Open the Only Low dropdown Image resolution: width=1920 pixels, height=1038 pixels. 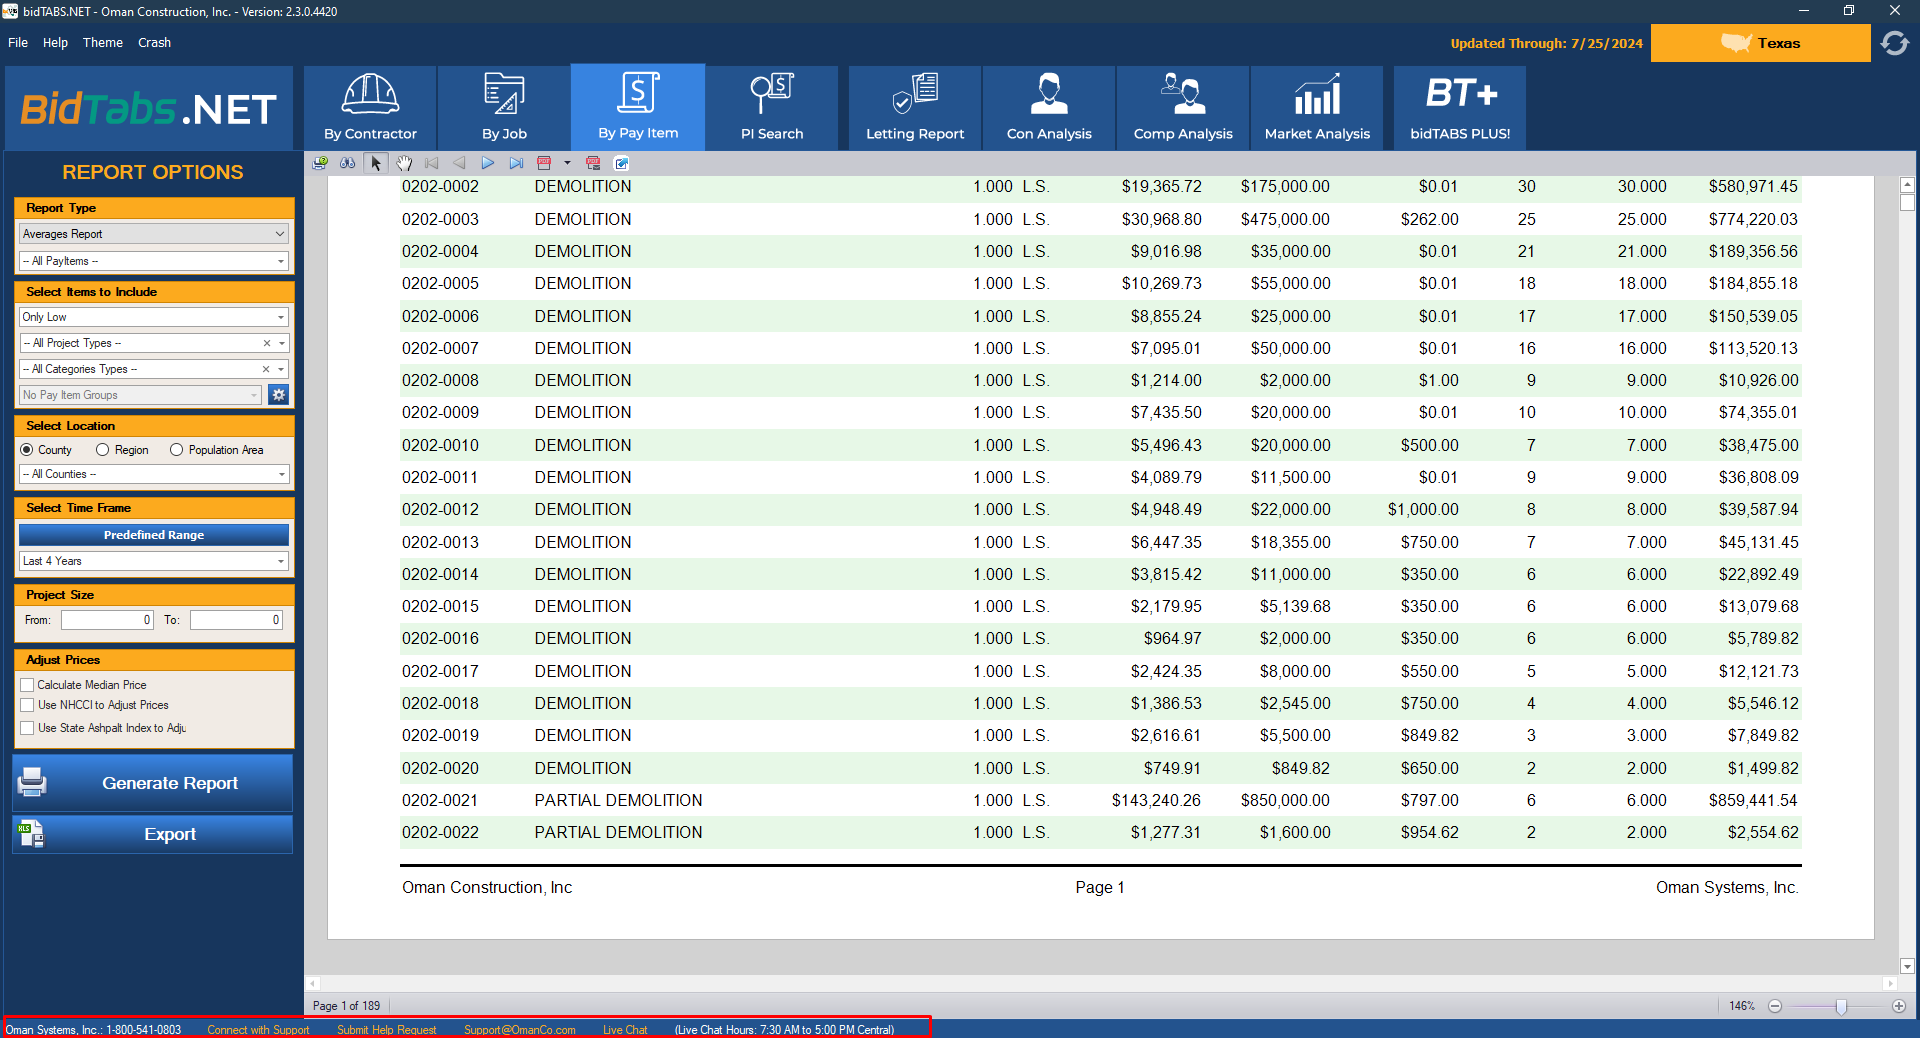pos(154,317)
